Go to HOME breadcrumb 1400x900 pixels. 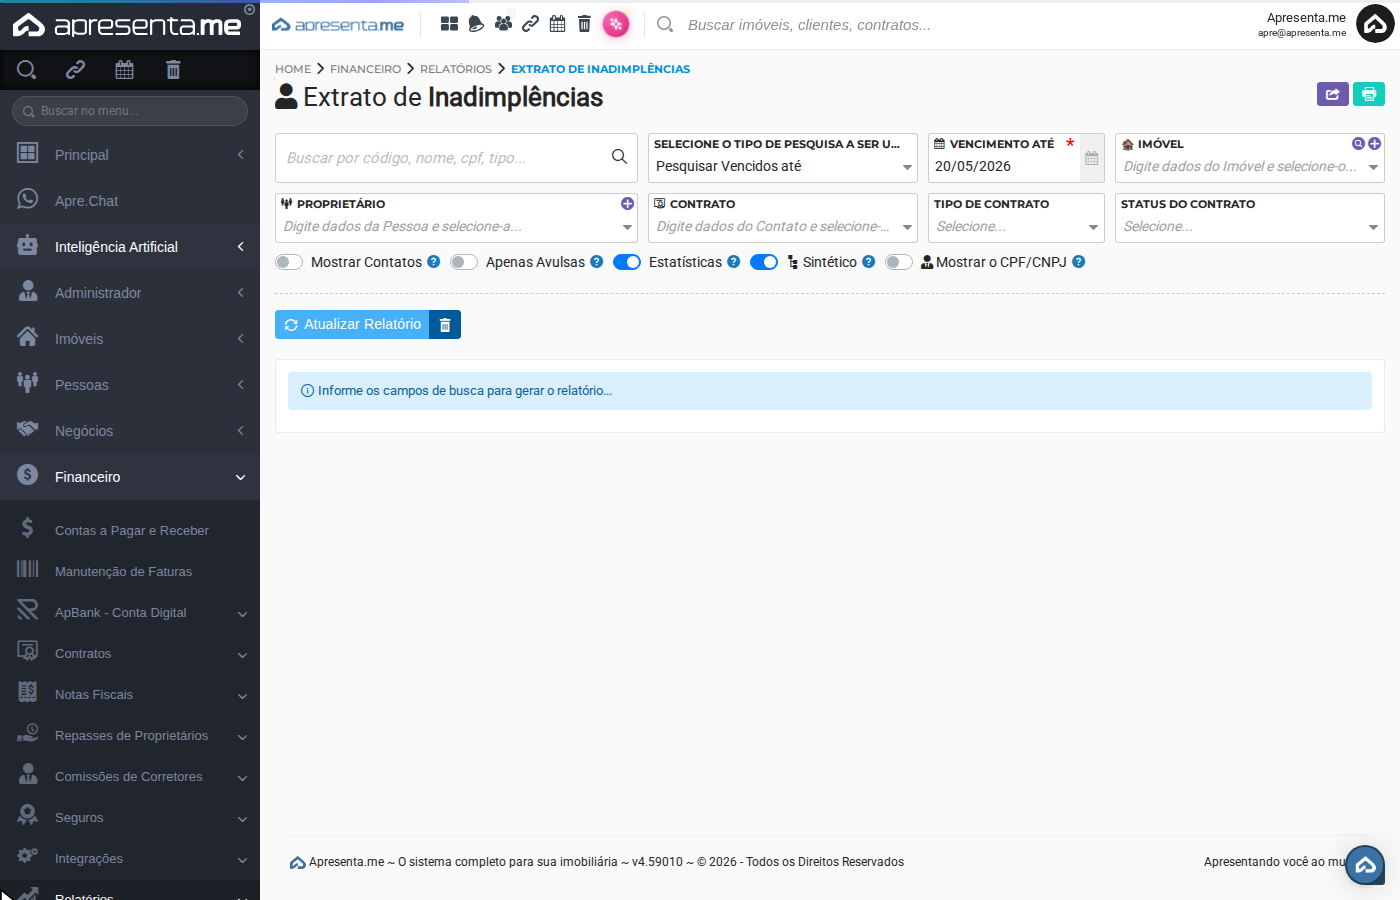click(293, 69)
